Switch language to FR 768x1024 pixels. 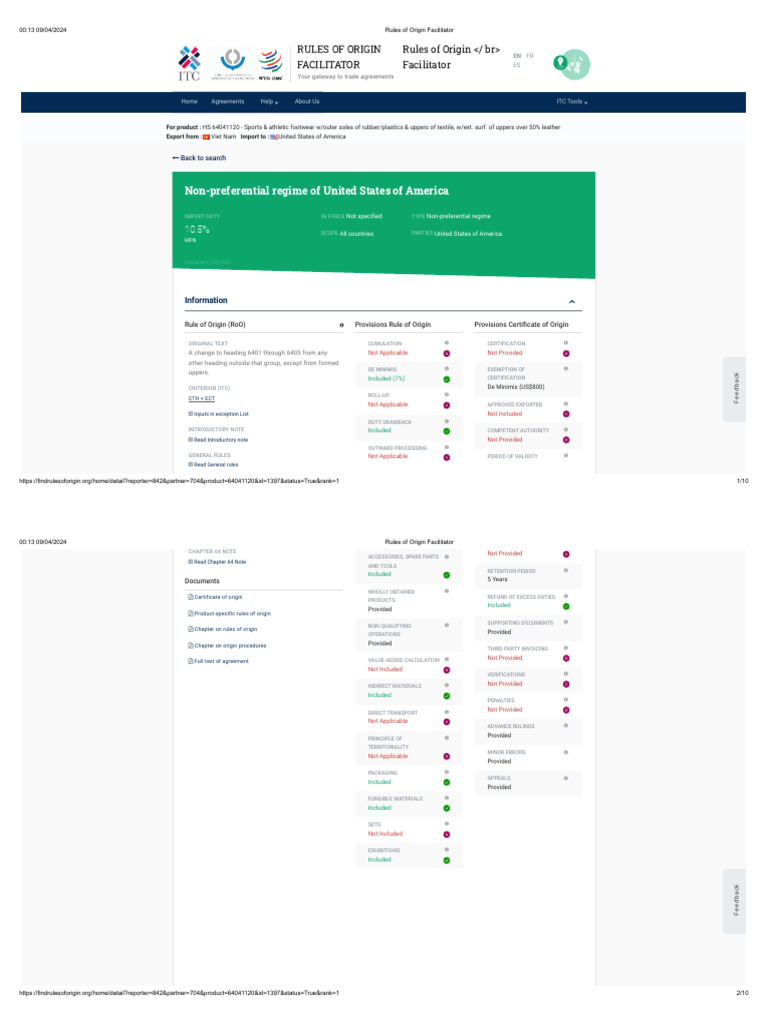coord(530,56)
